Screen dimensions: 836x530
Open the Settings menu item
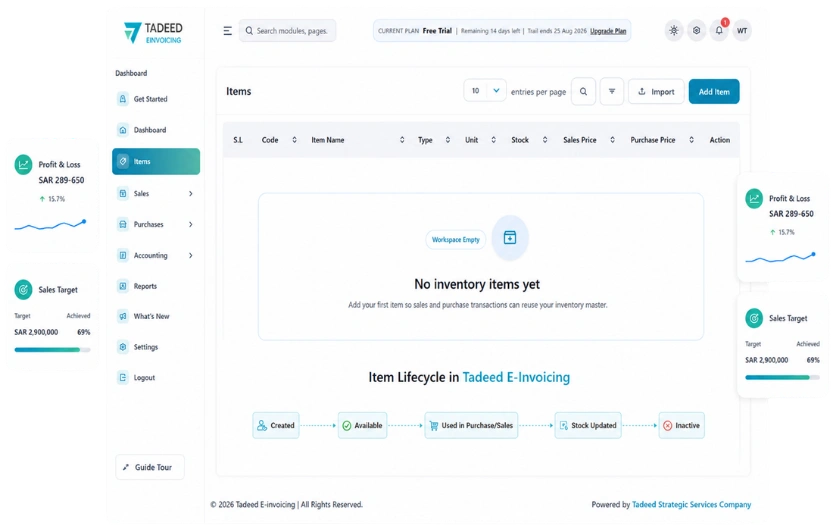tap(156, 347)
